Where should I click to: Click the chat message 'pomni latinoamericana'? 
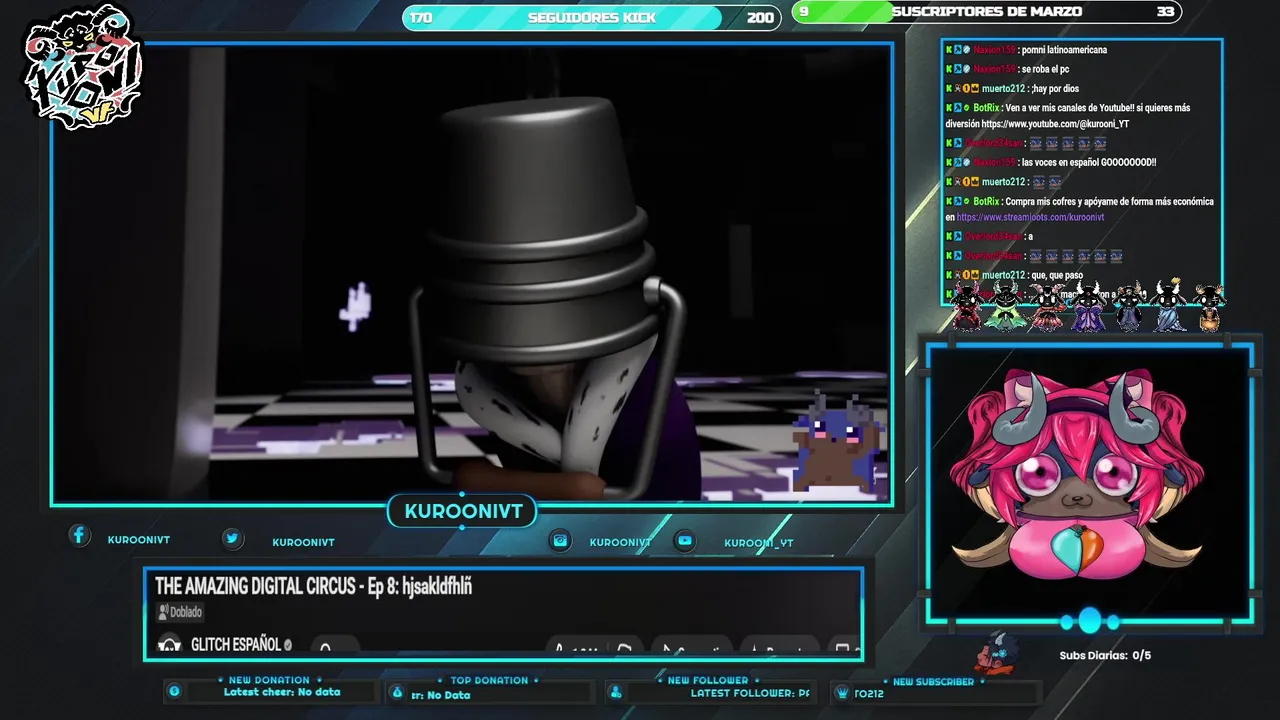[1064, 50]
